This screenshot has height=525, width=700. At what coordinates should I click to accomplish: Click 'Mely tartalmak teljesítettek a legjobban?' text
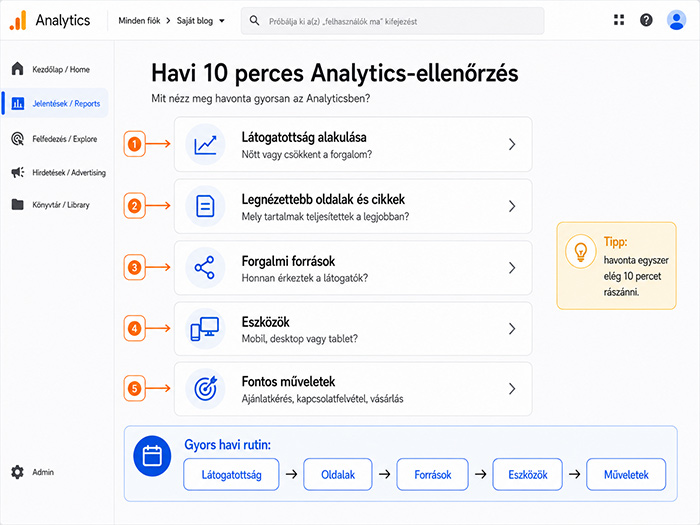pos(325,217)
